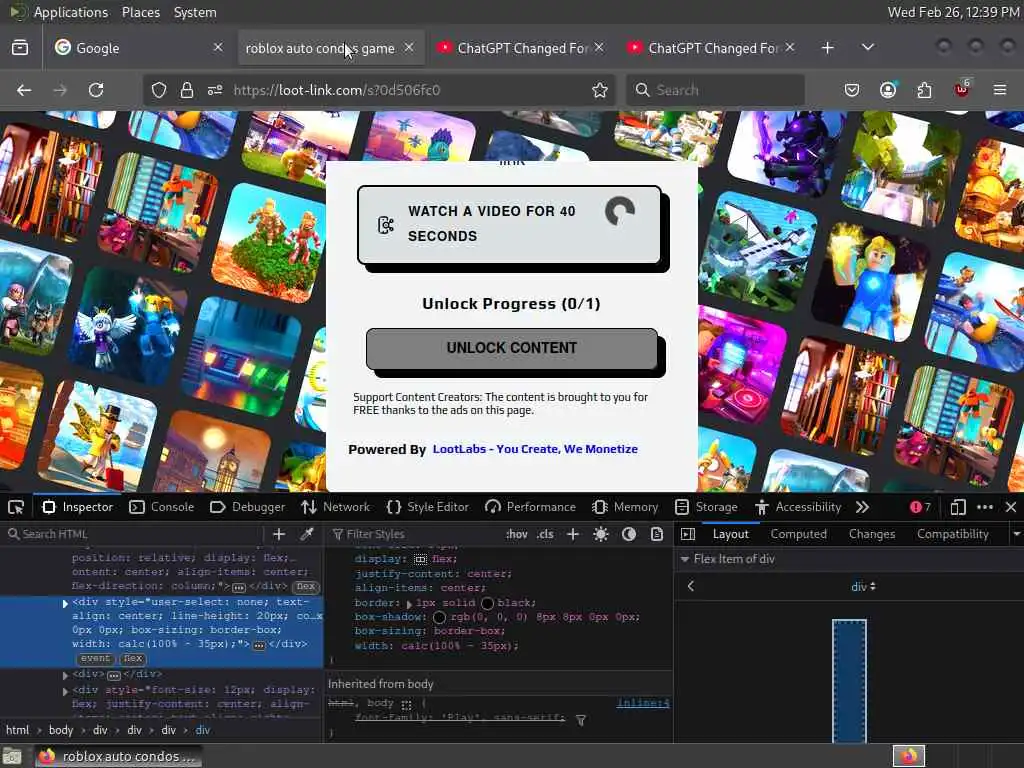Reload the current page
1024x768 pixels.
(x=96, y=90)
